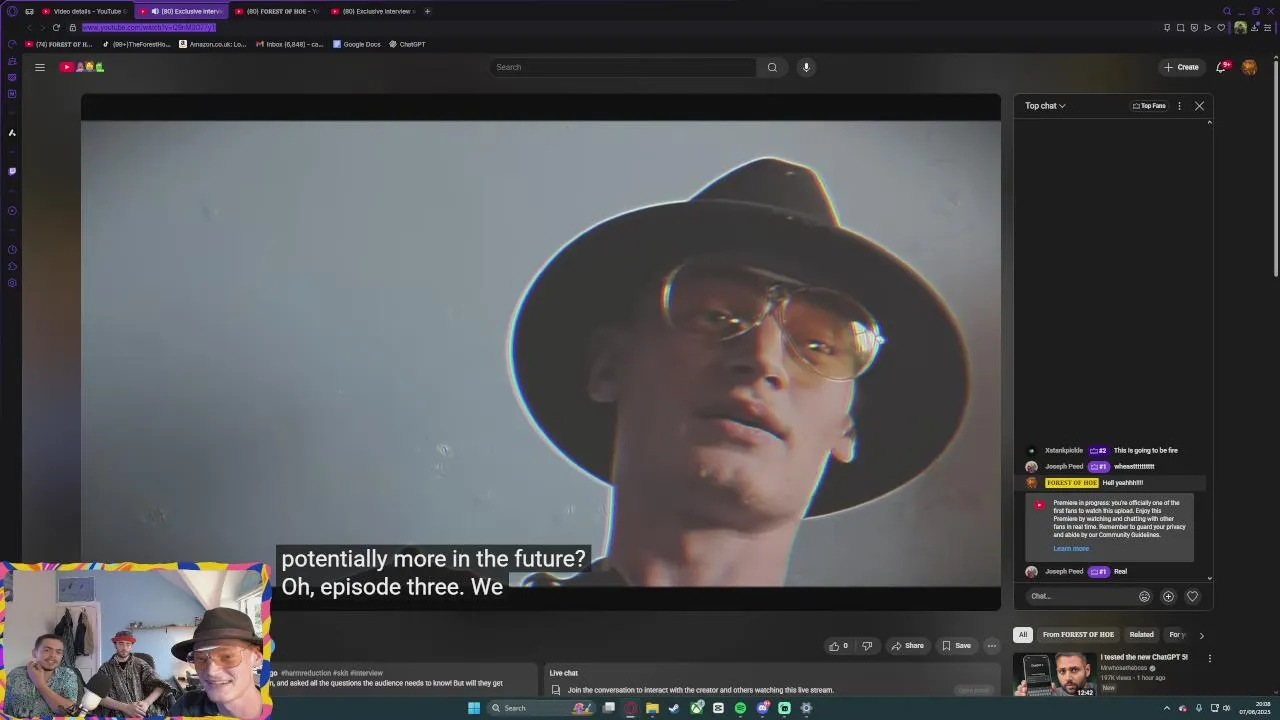Follow the Learn more link in chat
The image size is (1280, 720).
1071,548
